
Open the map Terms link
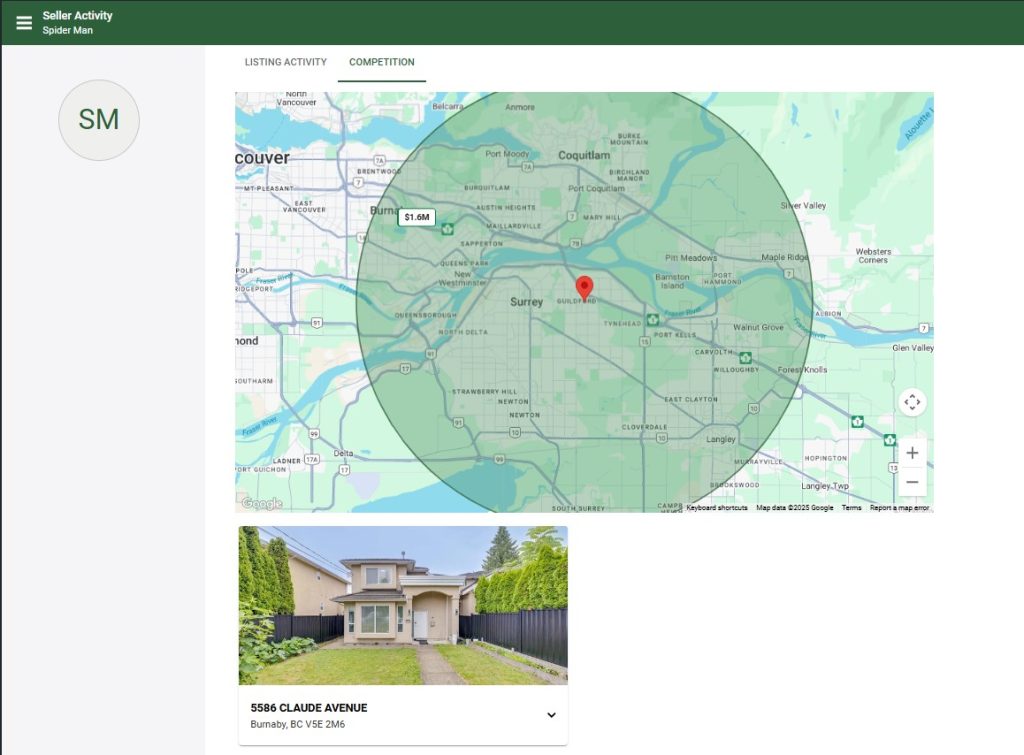pyautogui.click(x=851, y=508)
